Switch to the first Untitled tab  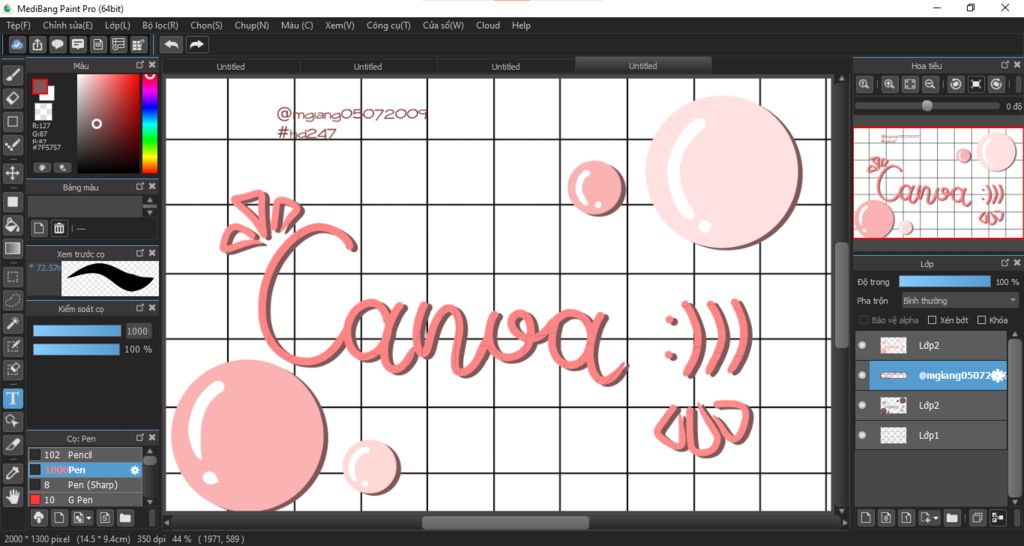click(231, 67)
